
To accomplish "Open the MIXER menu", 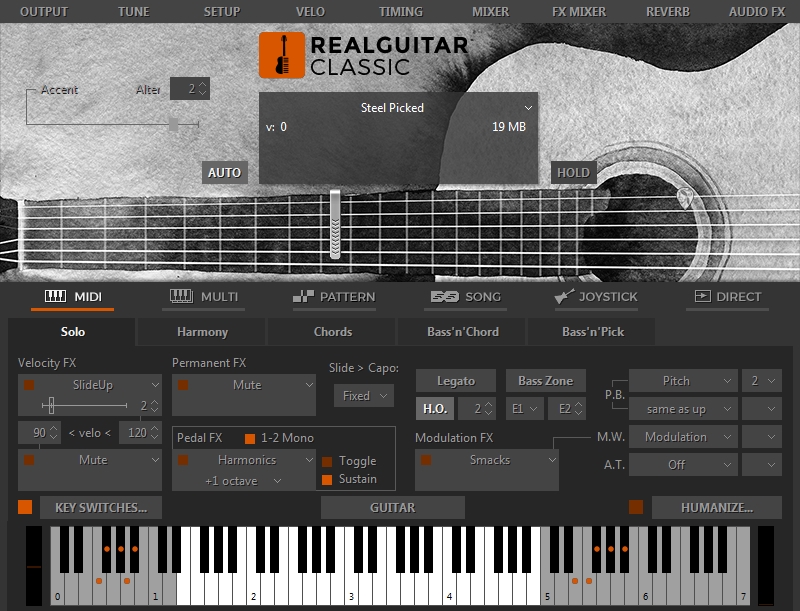I will (490, 11).
